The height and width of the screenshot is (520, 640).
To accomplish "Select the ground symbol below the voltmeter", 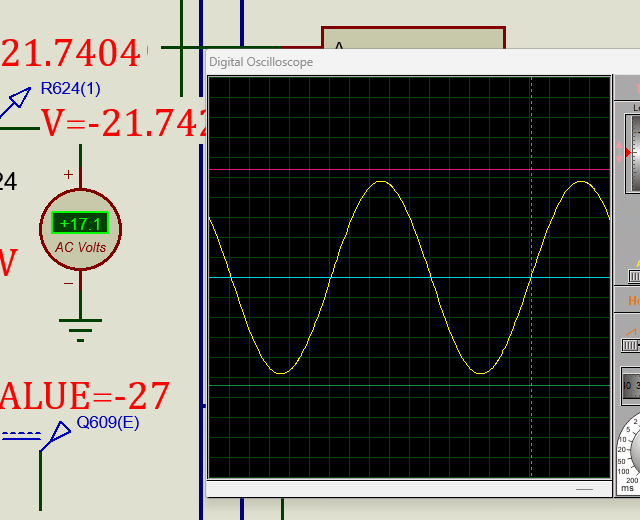I will click(80, 330).
